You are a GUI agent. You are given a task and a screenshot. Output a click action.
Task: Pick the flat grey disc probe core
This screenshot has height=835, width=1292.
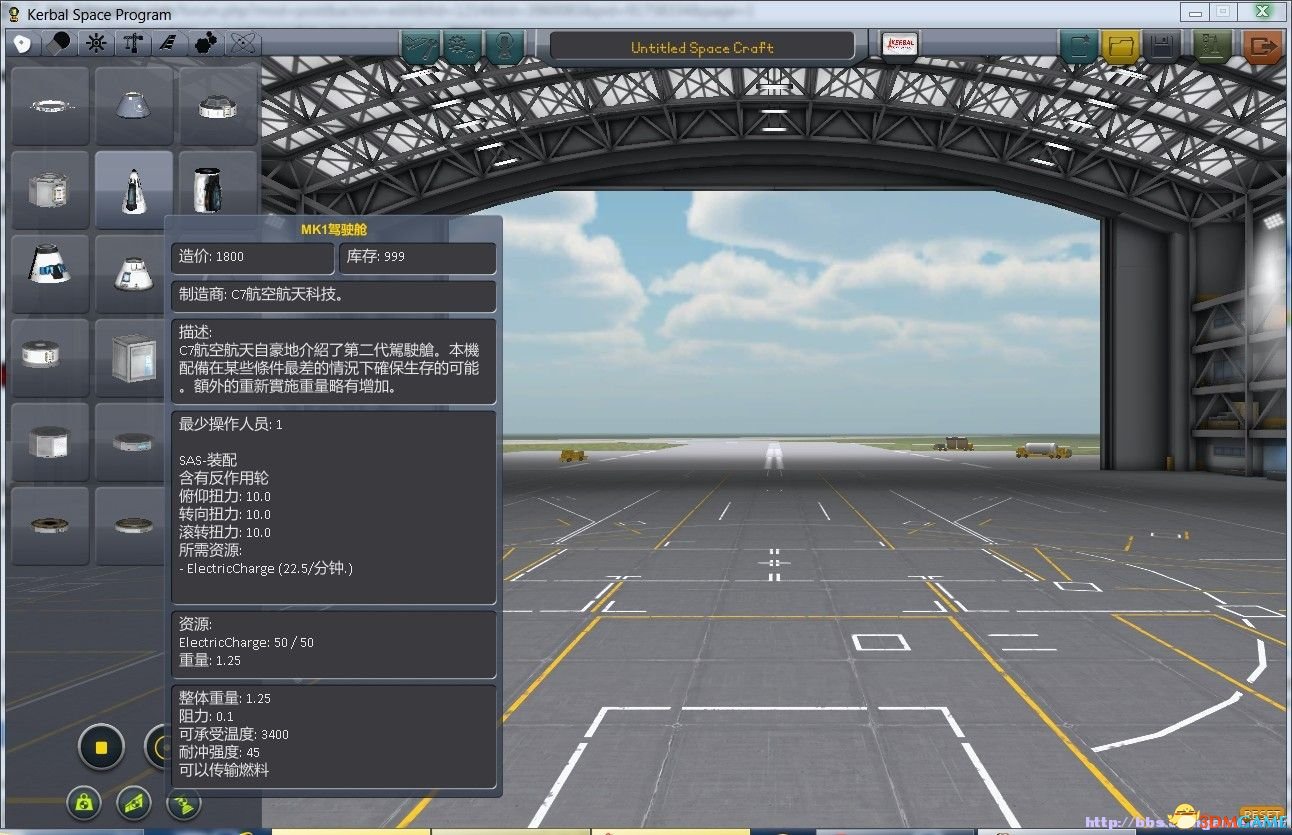pyautogui.click(x=130, y=442)
